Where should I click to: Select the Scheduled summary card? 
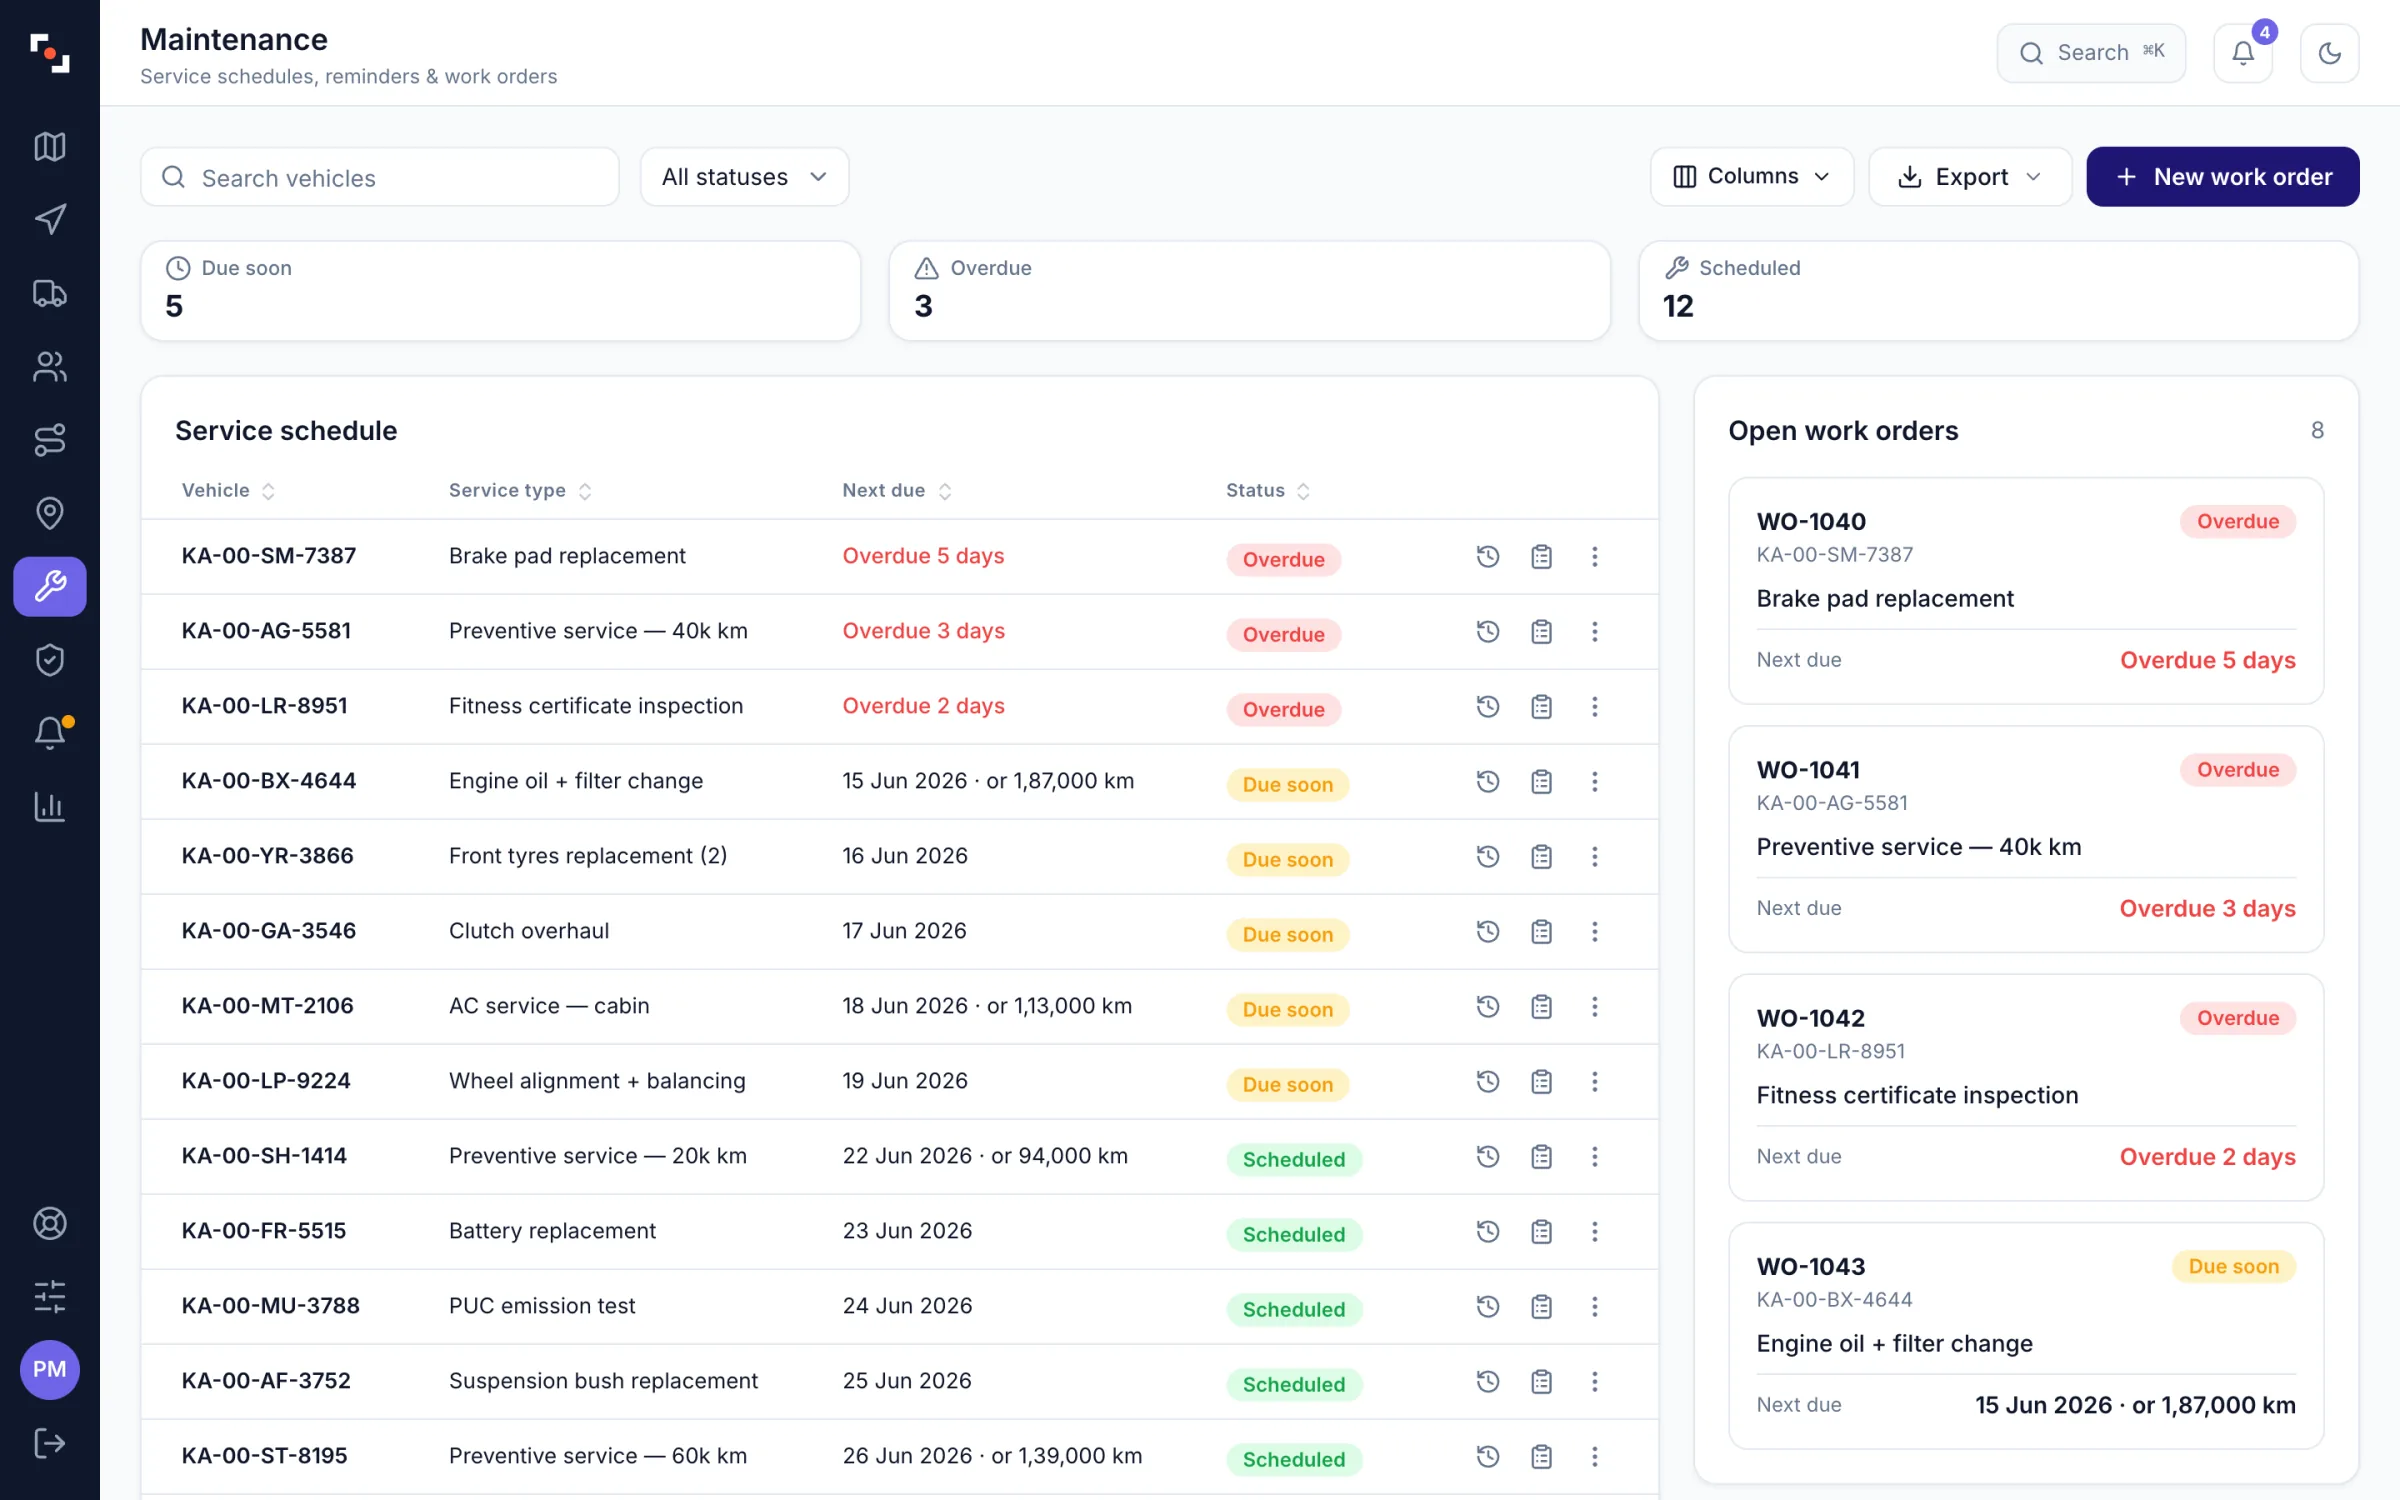tap(1999, 291)
